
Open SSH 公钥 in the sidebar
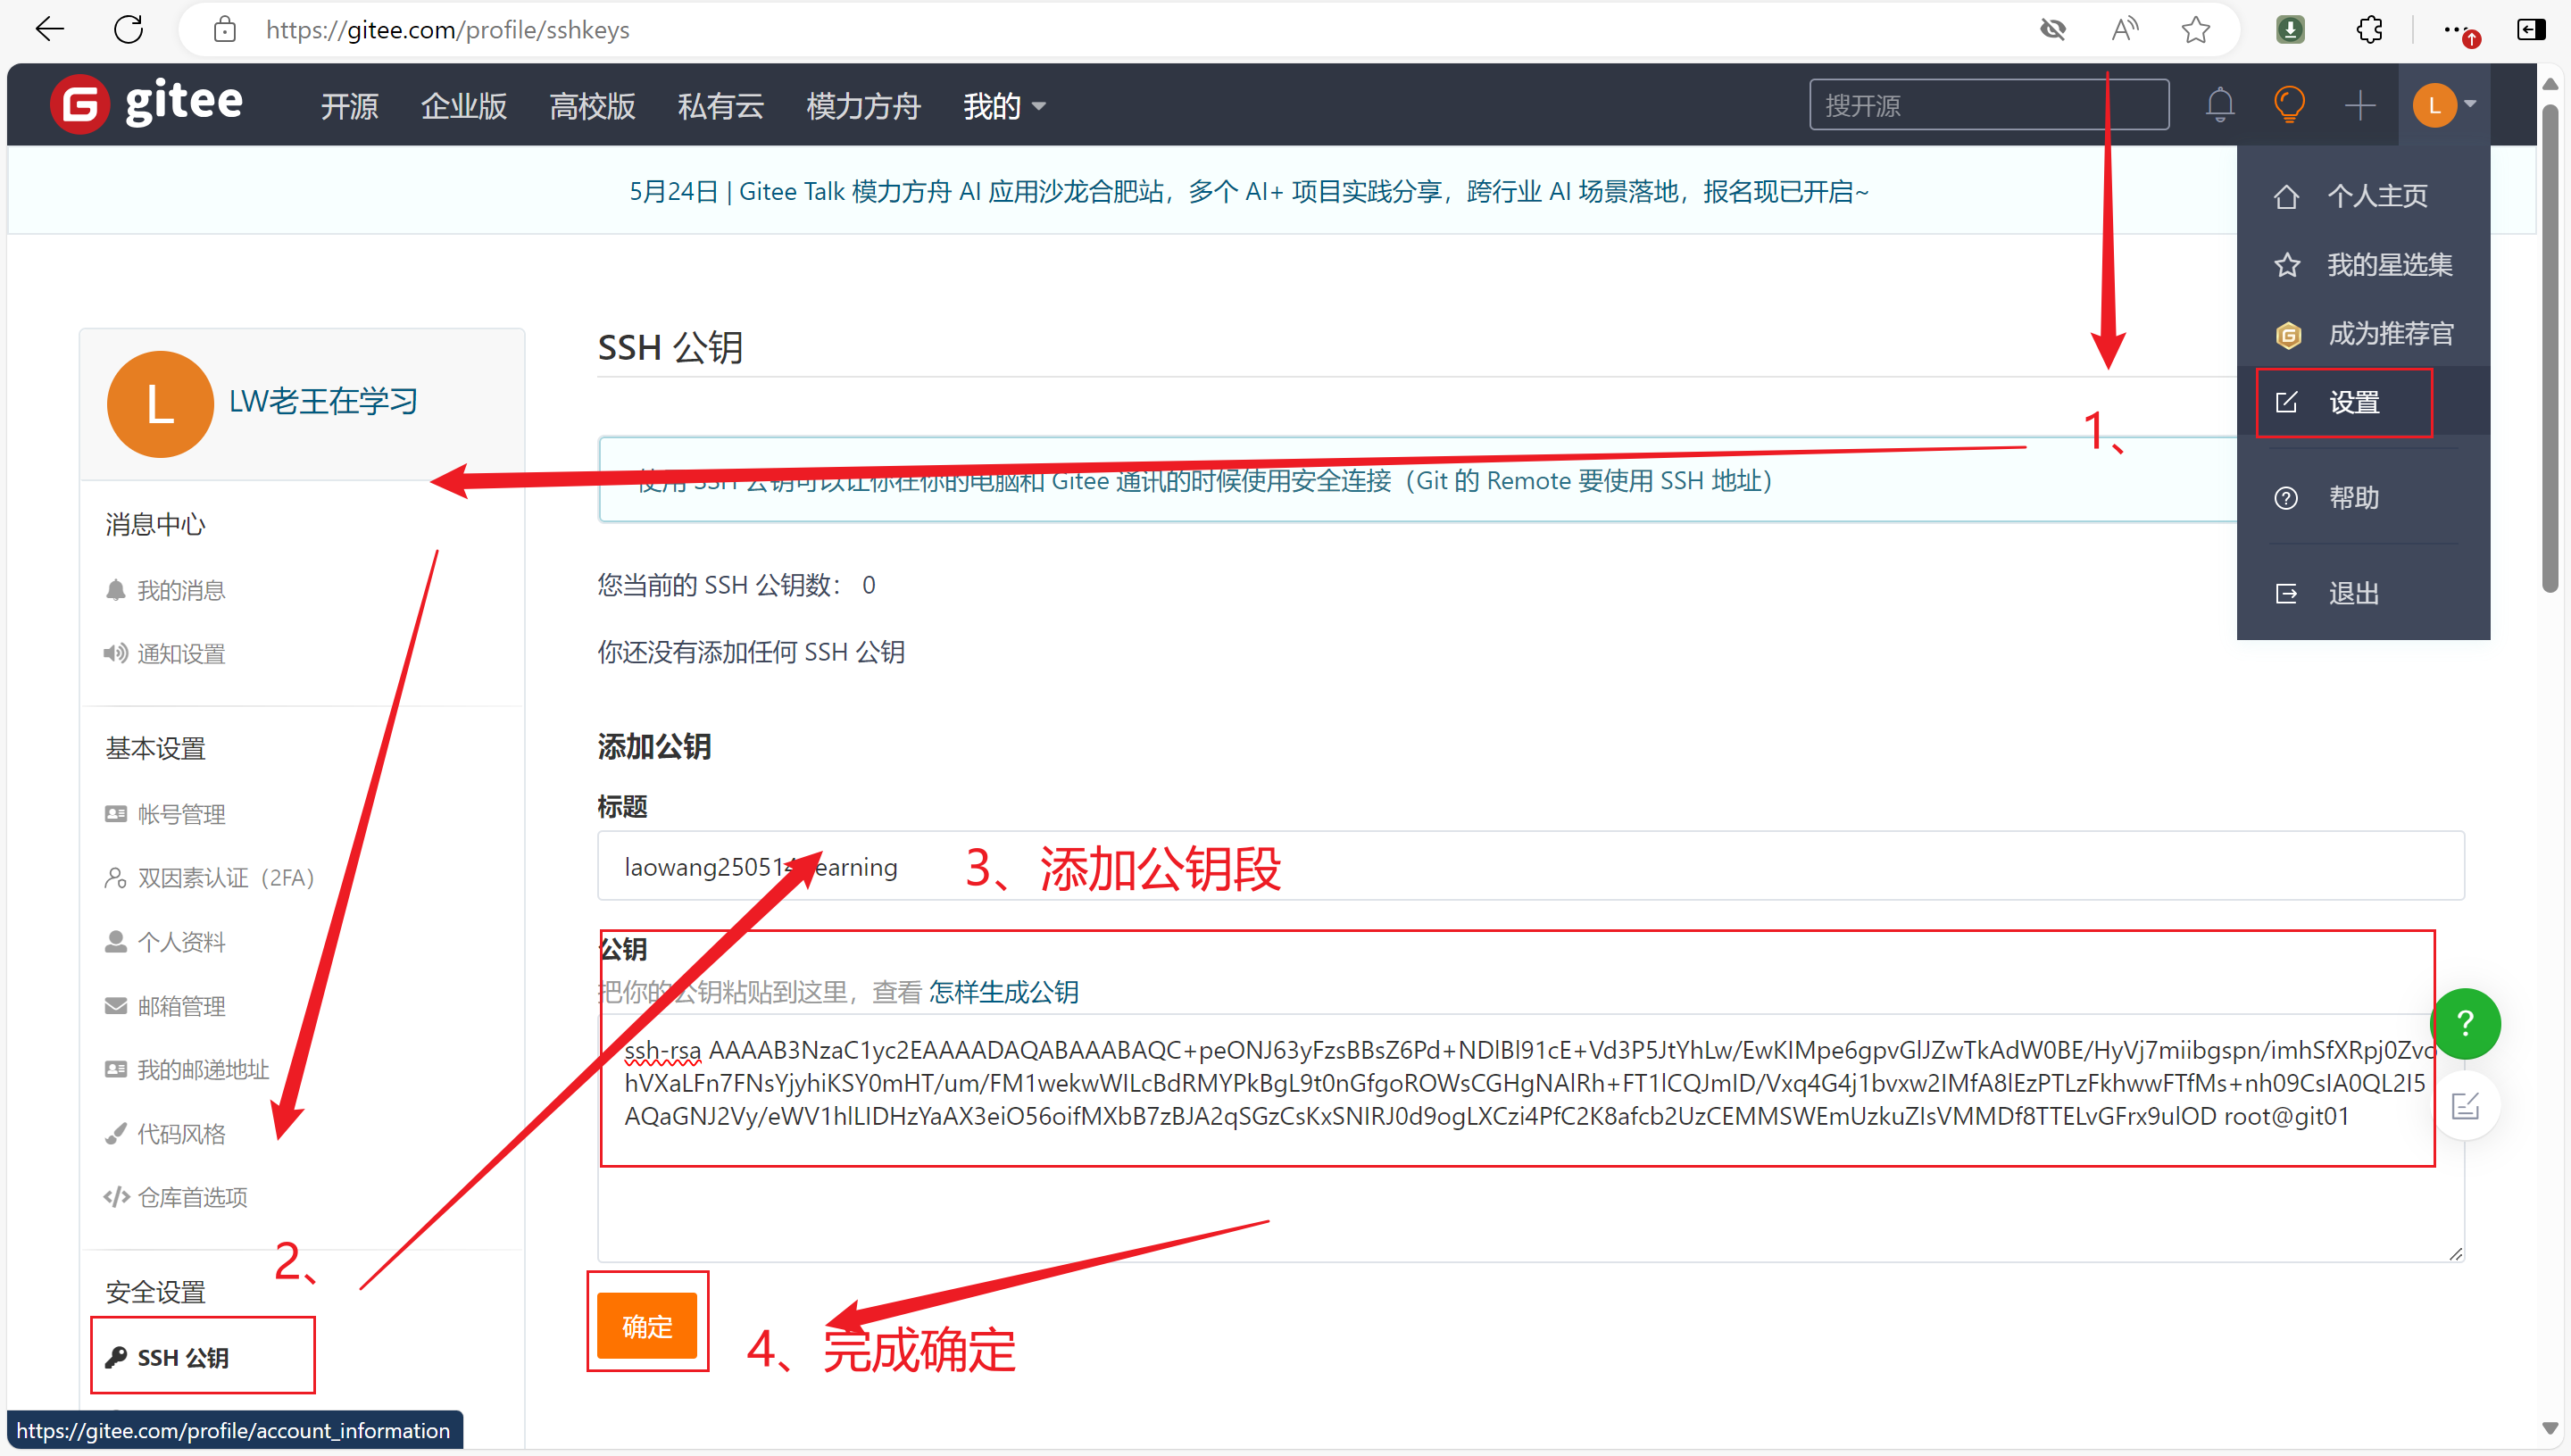(182, 1357)
